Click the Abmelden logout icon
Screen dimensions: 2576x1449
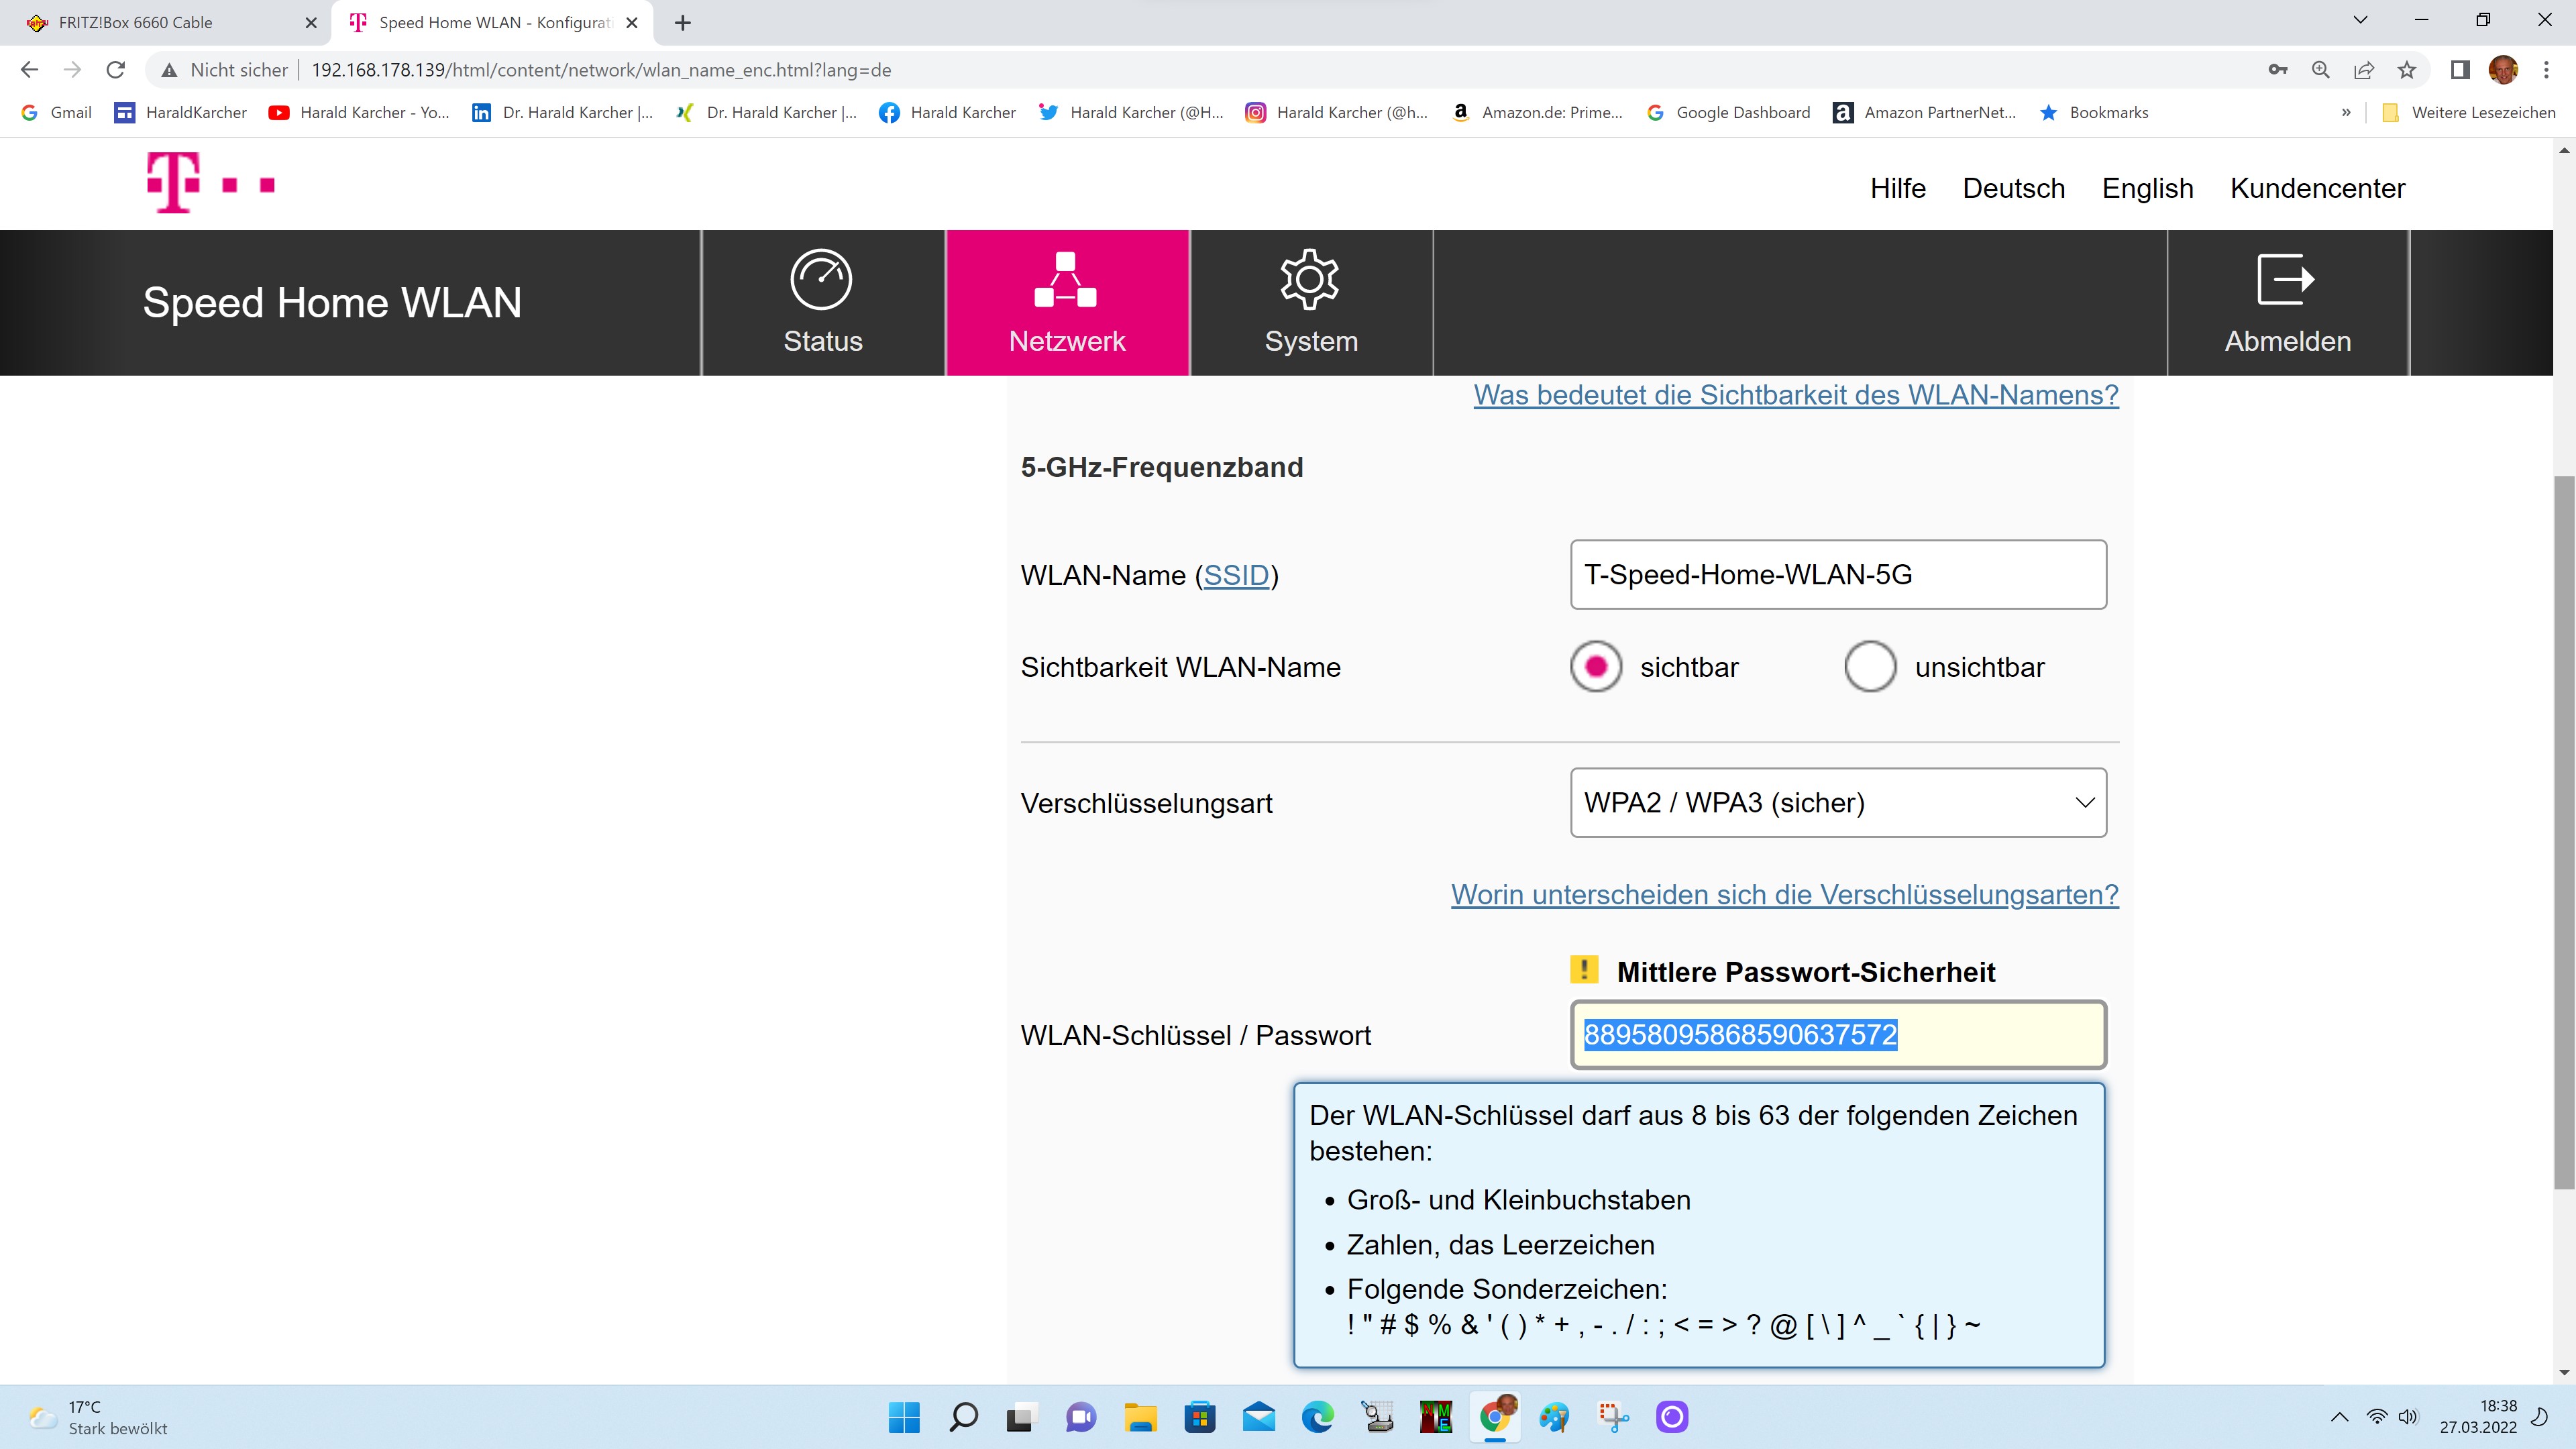tap(2286, 280)
